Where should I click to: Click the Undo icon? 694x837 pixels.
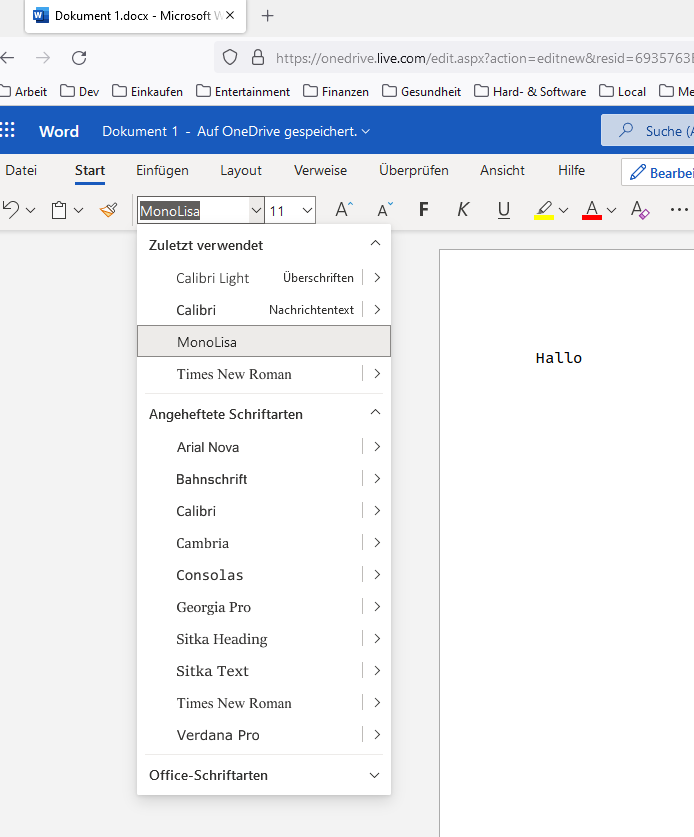[x=11, y=209]
